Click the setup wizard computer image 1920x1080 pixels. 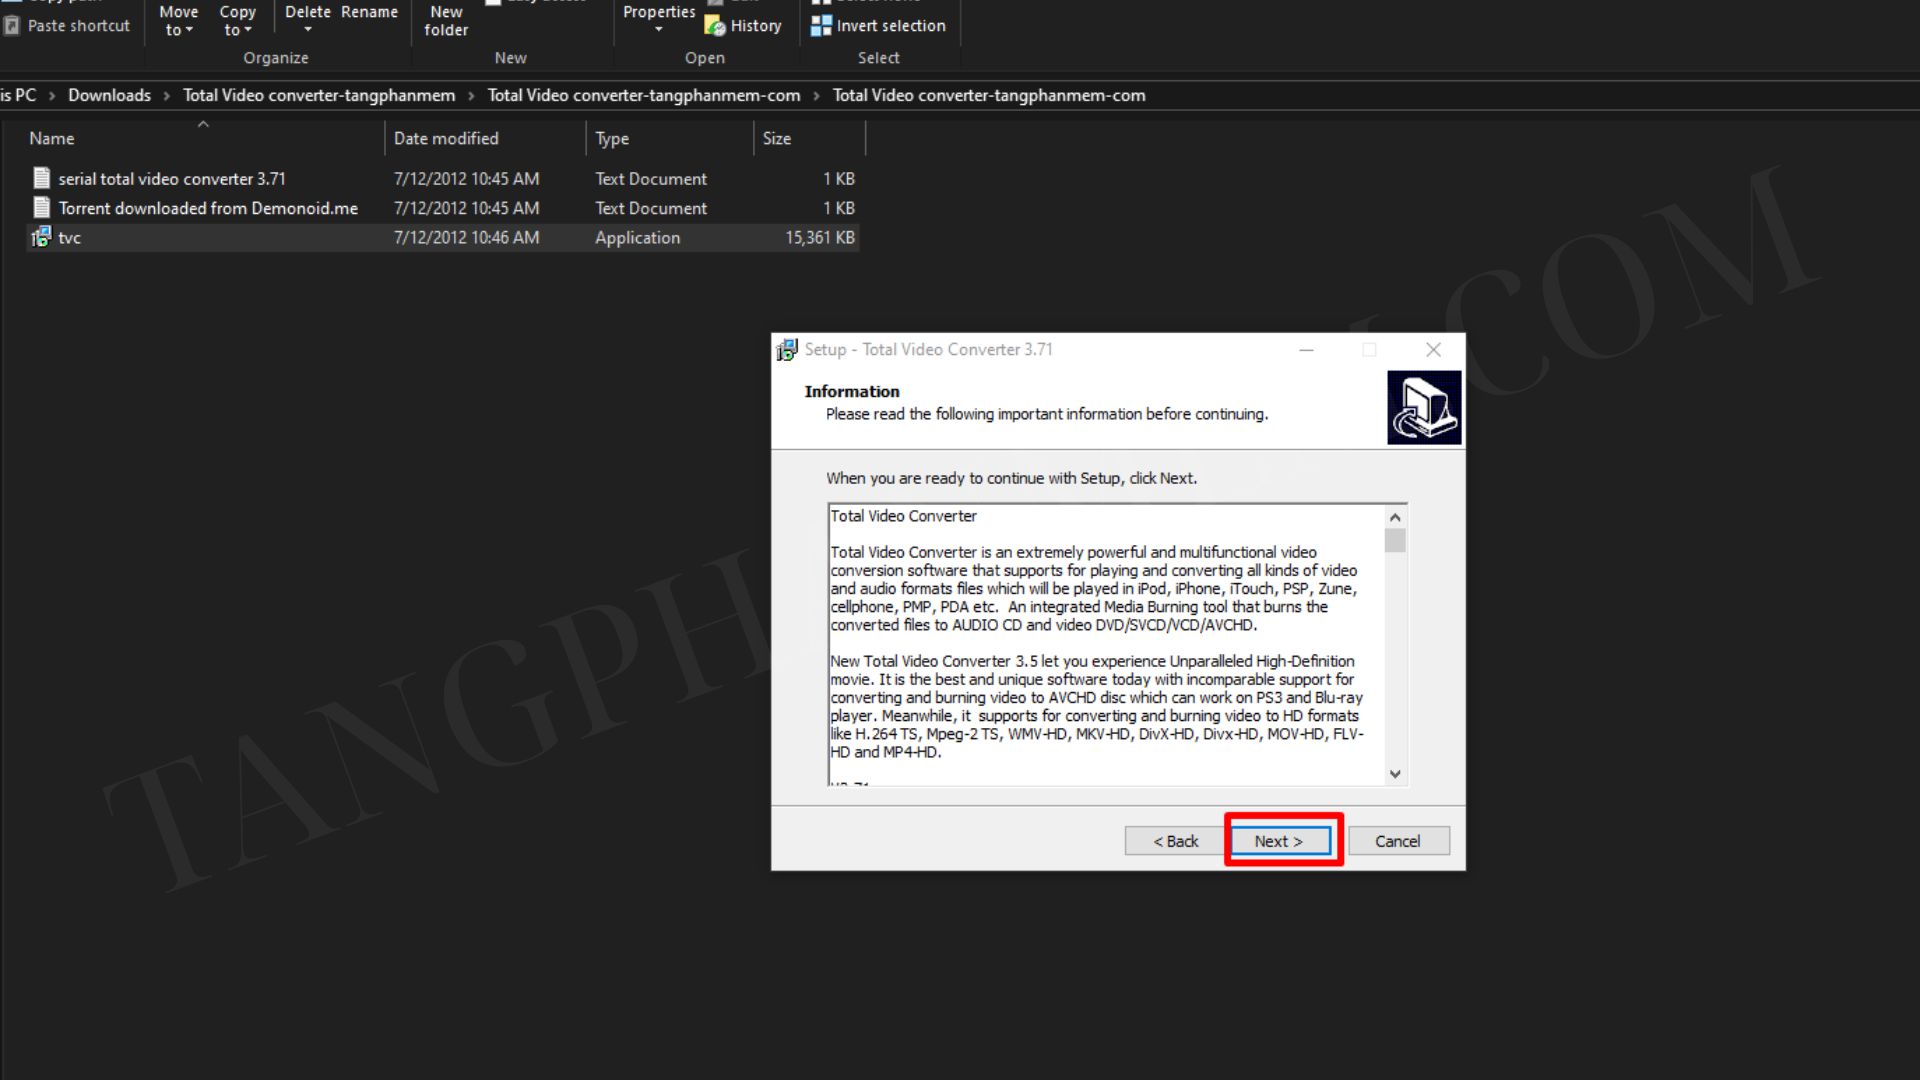click(1423, 408)
